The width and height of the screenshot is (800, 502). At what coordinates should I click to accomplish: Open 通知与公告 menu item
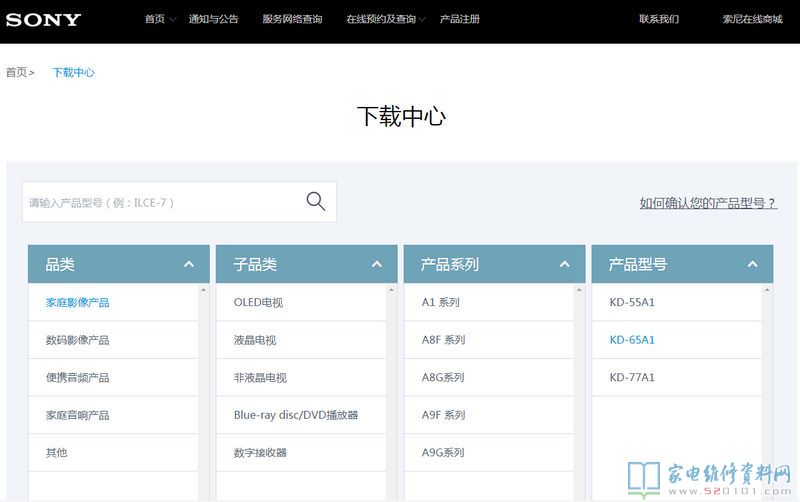pos(213,19)
